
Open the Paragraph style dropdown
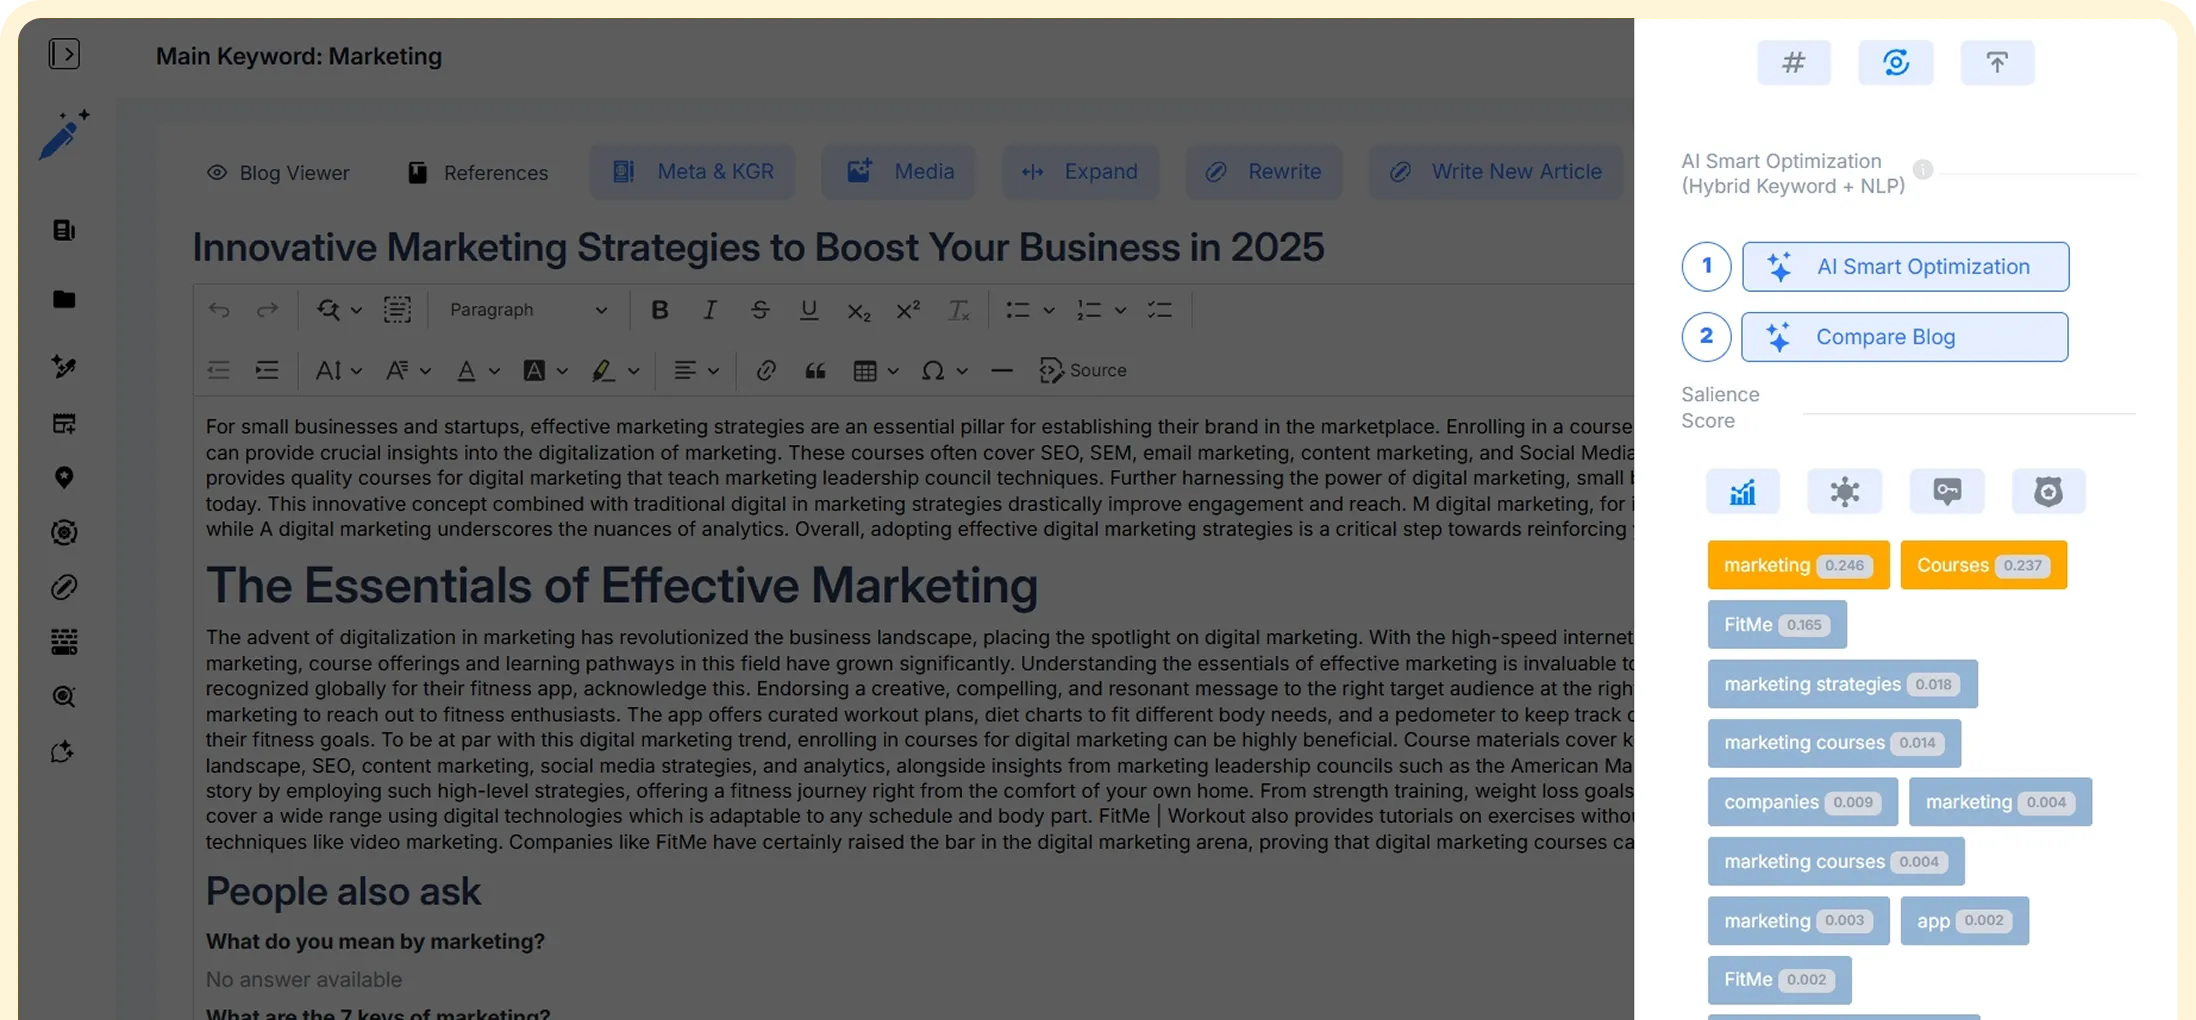click(x=527, y=310)
